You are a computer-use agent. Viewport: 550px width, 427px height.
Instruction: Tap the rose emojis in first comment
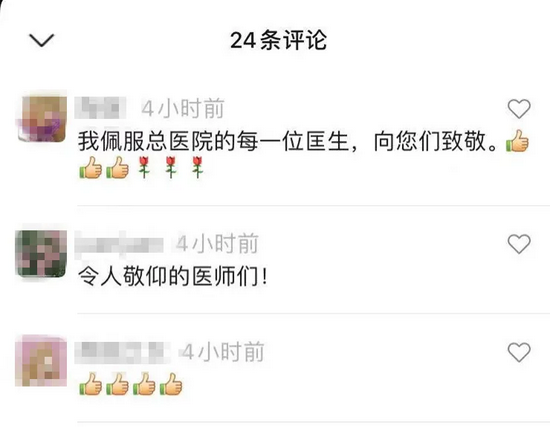171,167
